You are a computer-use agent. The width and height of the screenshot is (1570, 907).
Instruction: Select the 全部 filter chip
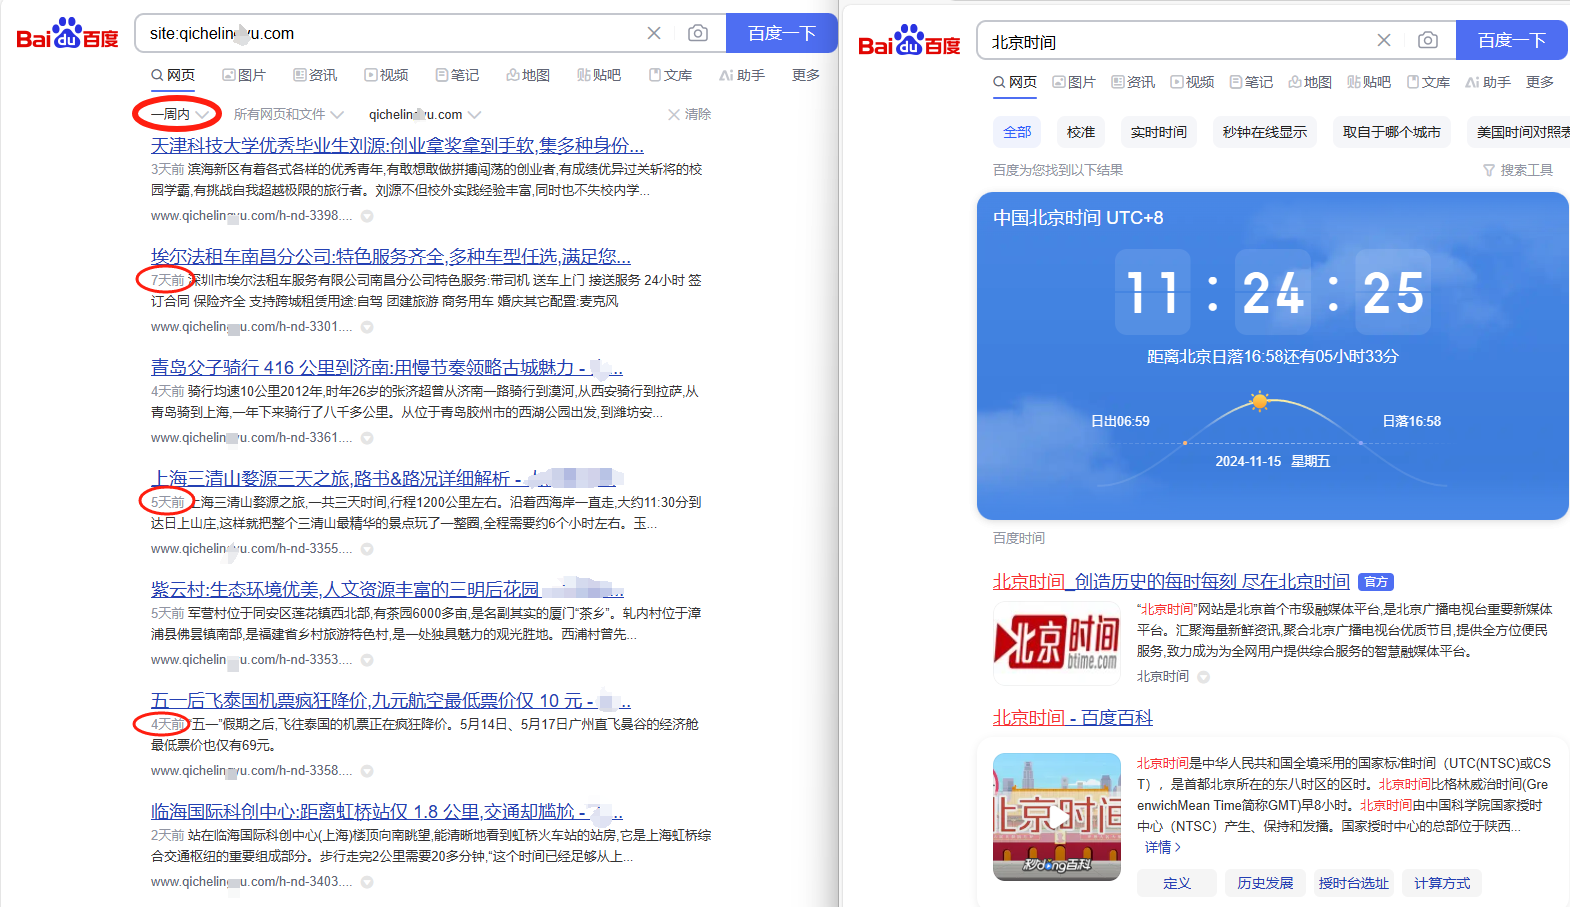(x=1017, y=132)
